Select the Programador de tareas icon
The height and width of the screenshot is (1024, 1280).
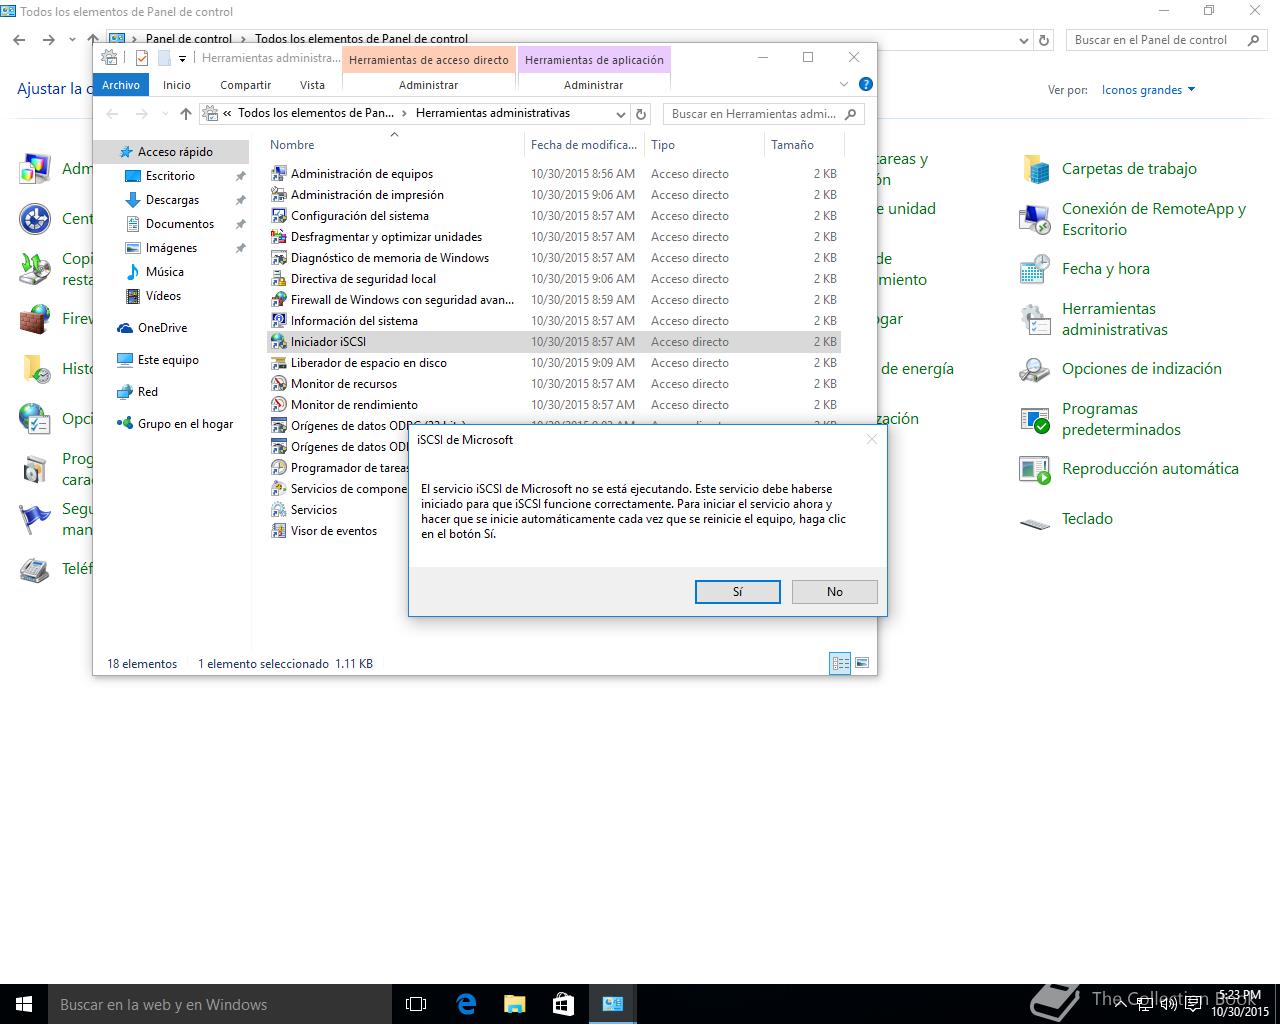(x=279, y=468)
